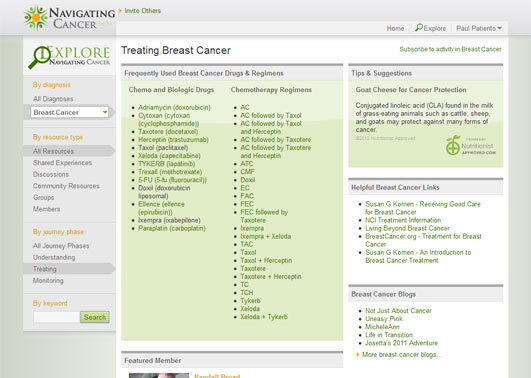Open the Breast Cancer diagnosis dropdown

[x=69, y=112]
